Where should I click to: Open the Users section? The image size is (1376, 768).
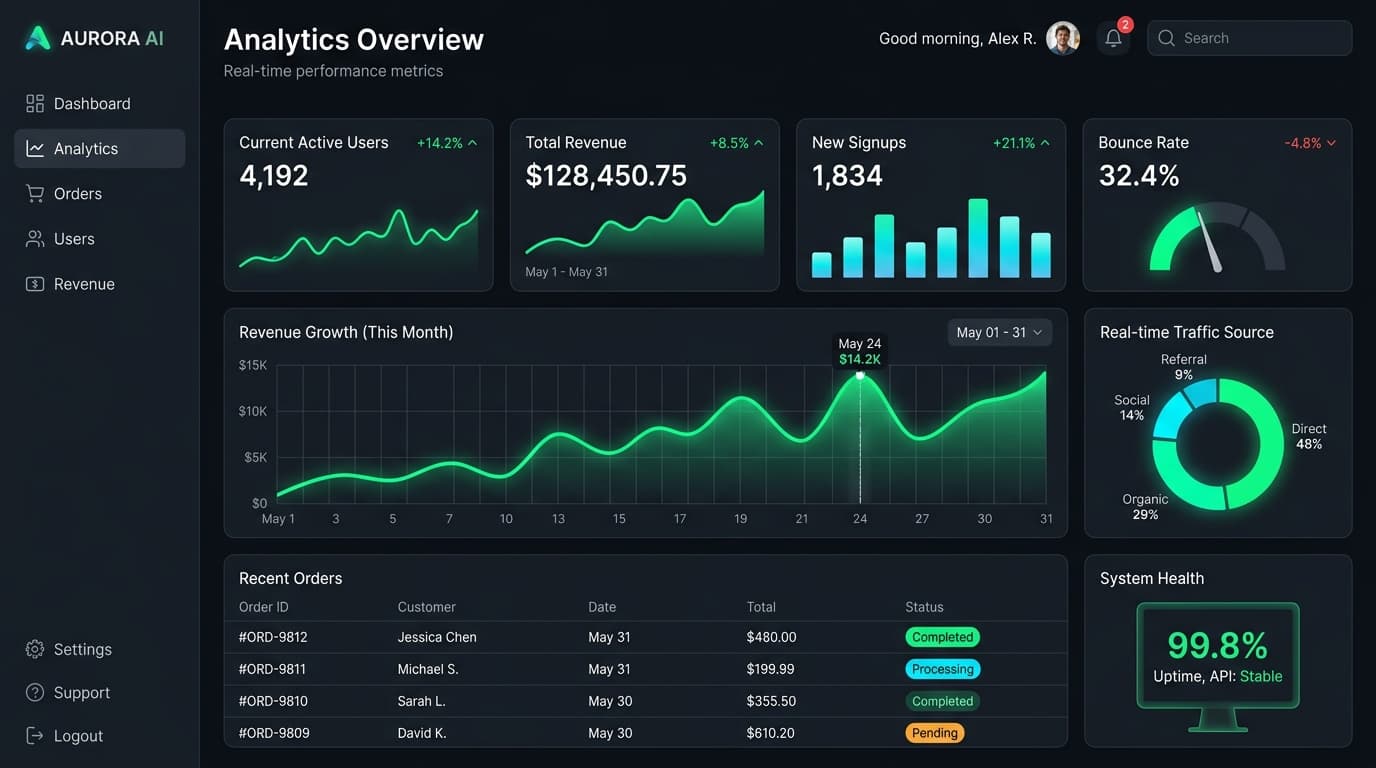(100, 239)
